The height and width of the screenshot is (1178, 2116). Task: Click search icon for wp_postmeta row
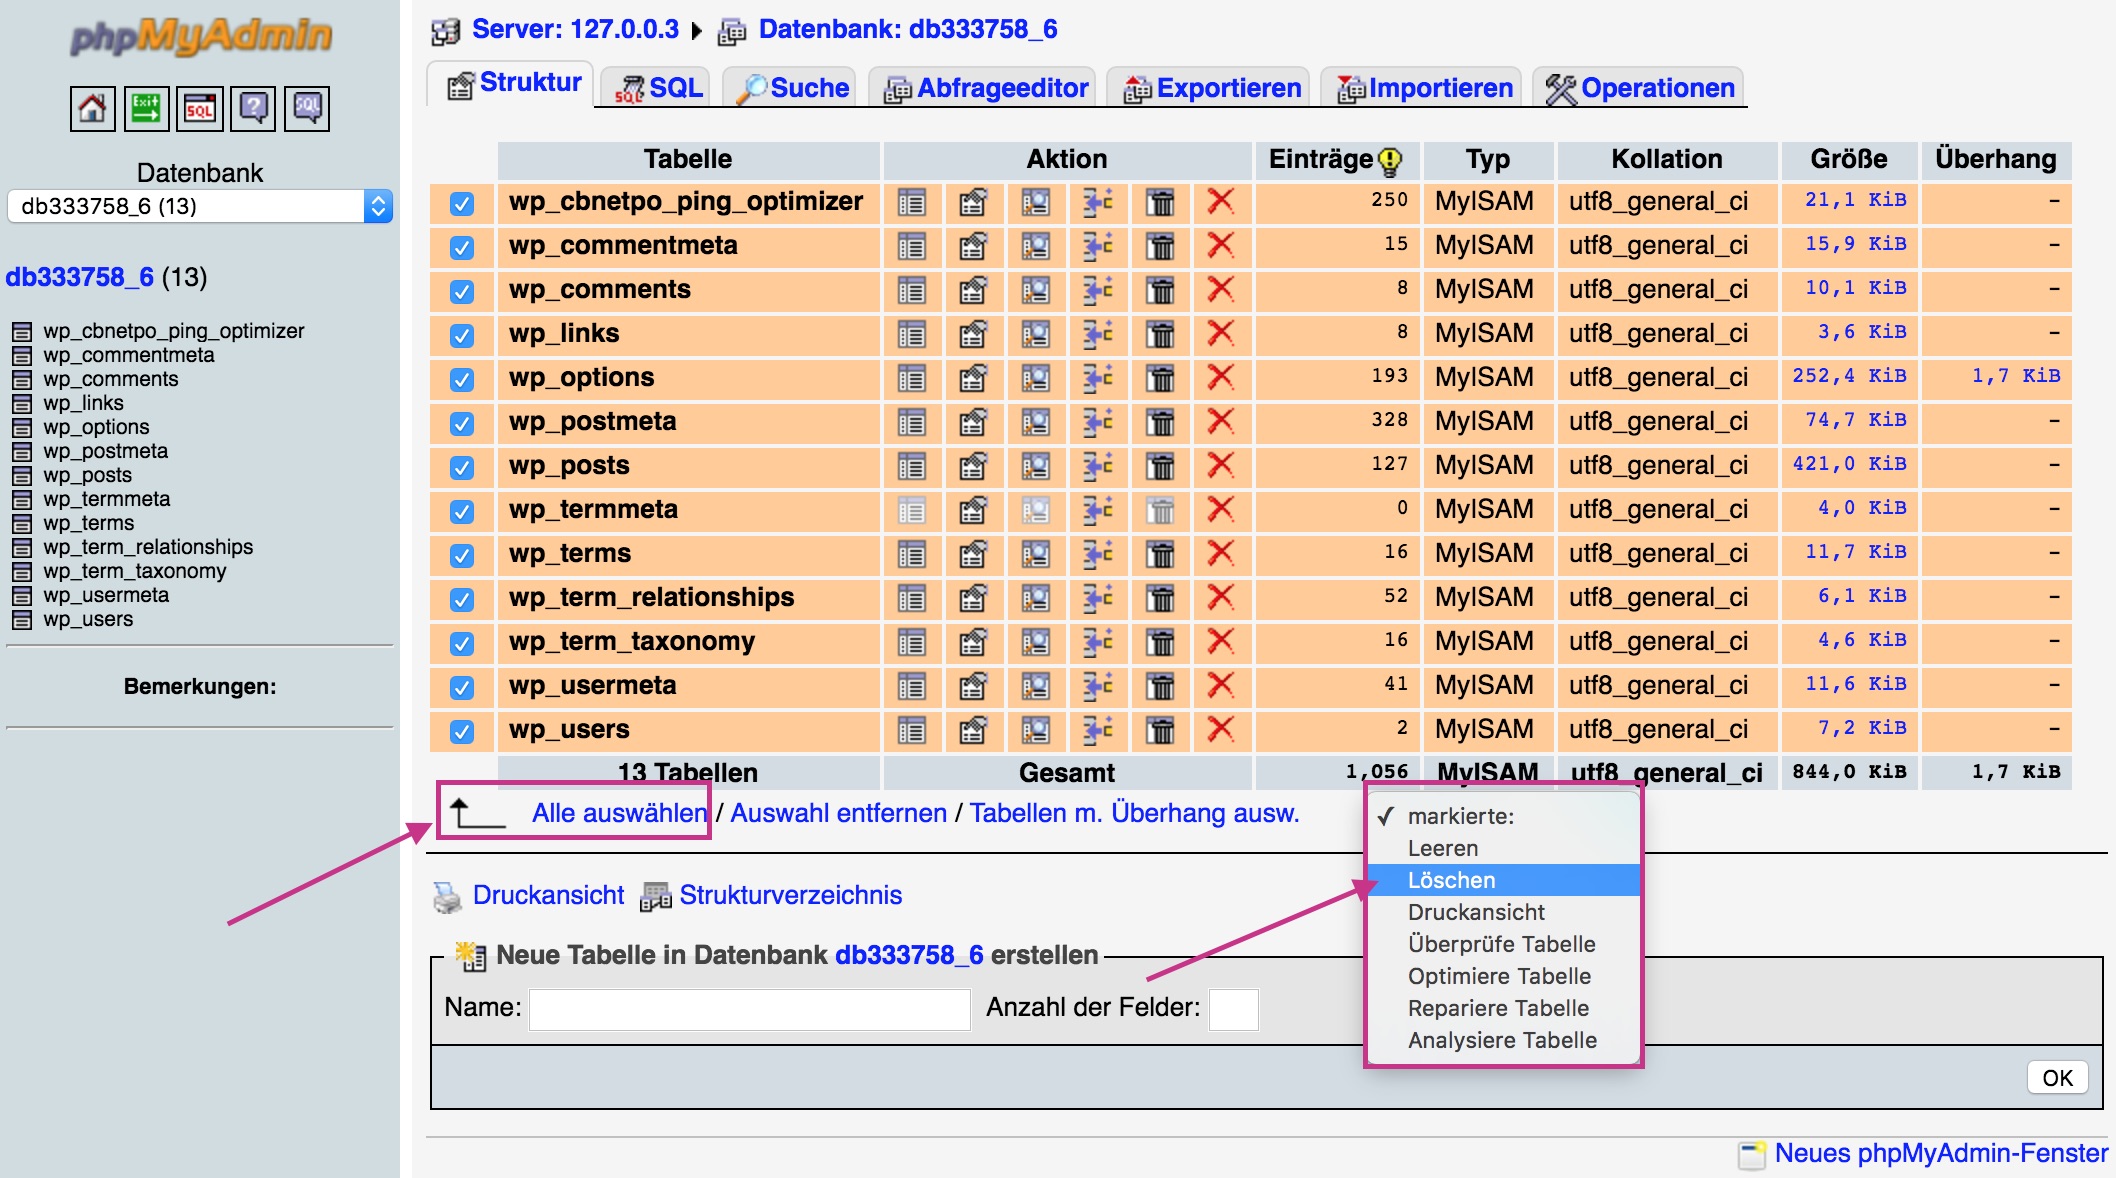[x=1035, y=422]
